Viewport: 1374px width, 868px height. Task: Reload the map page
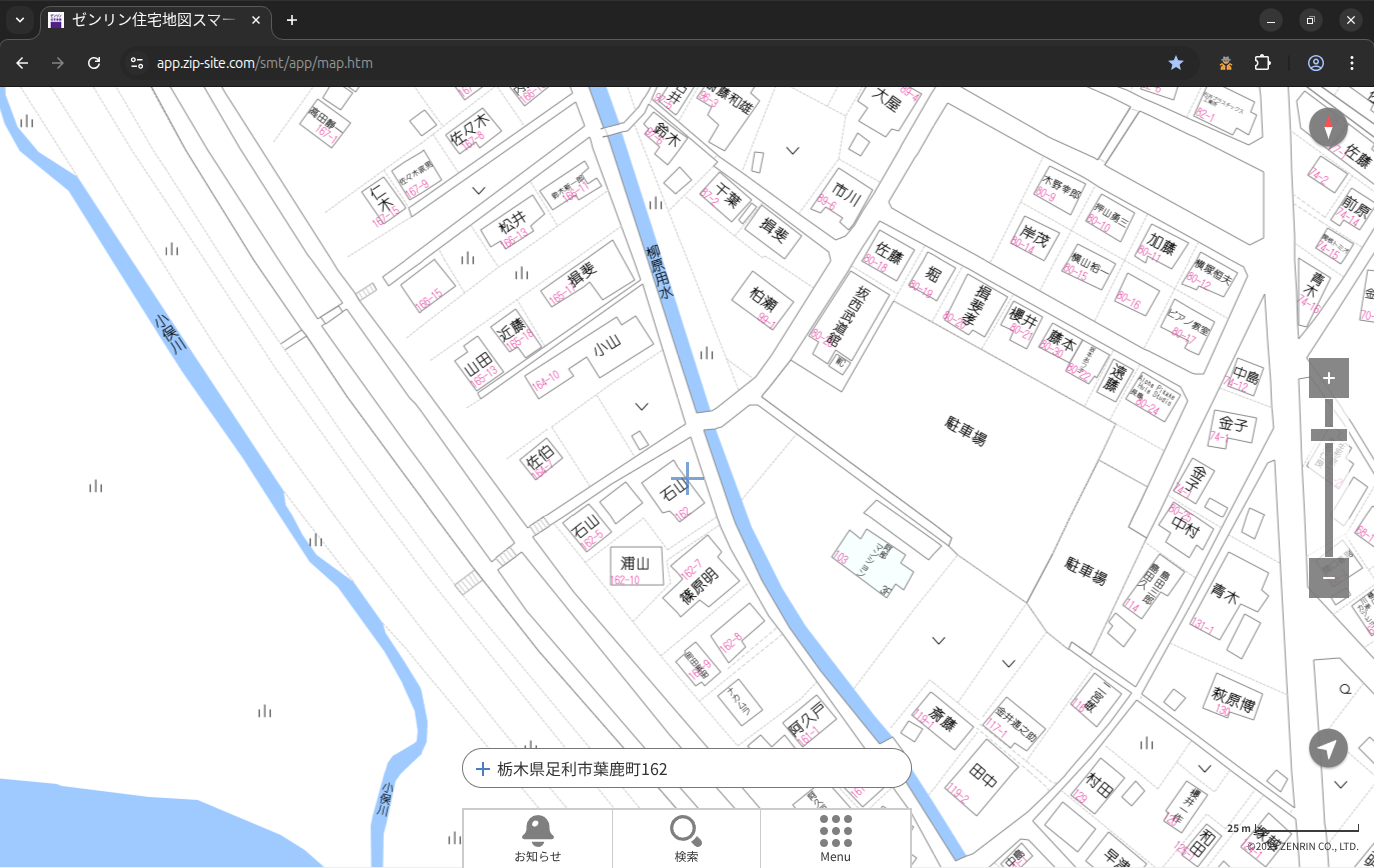[94, 63]
